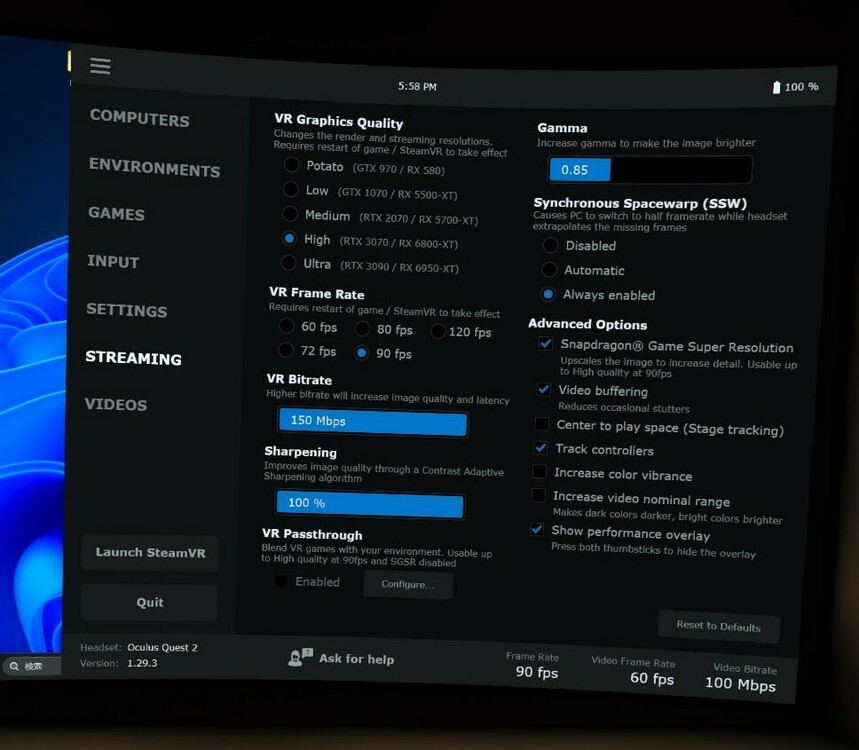The width and height of the screenshot is (859, 750).
Task: Open the ENVIRONMENTS section
Action: pyautogui.click(x=154, y=169)
